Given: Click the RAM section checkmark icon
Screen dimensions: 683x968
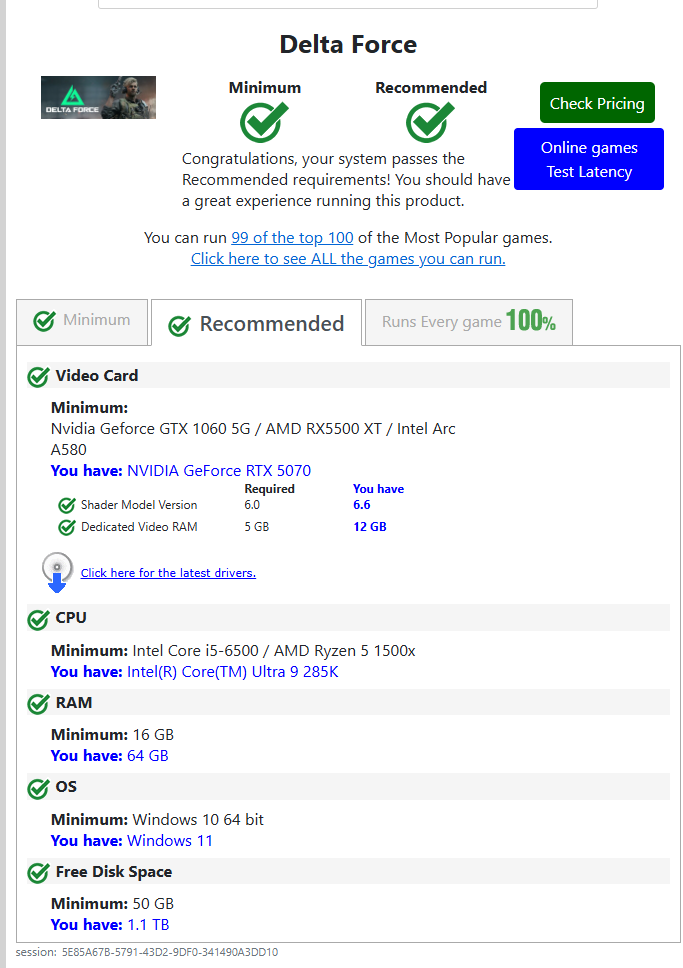Looking at the screenshot, I should 38,704.
